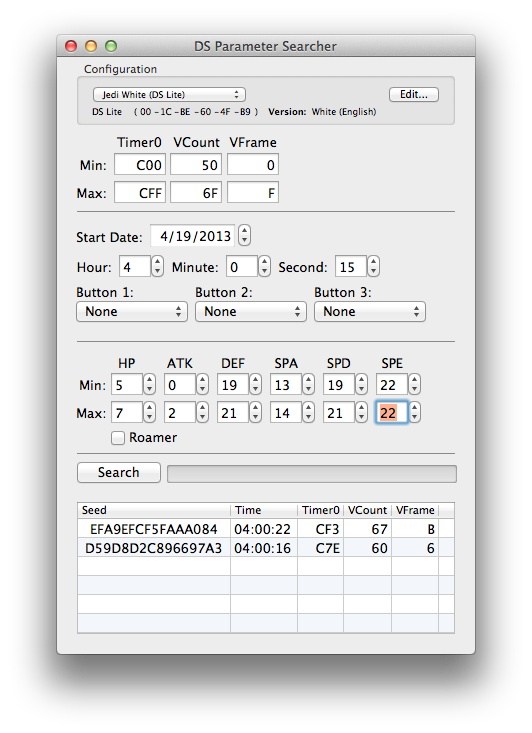Enable the Roamer checkbox
This screenshot has height=733, width=532.
pos(118,438)
